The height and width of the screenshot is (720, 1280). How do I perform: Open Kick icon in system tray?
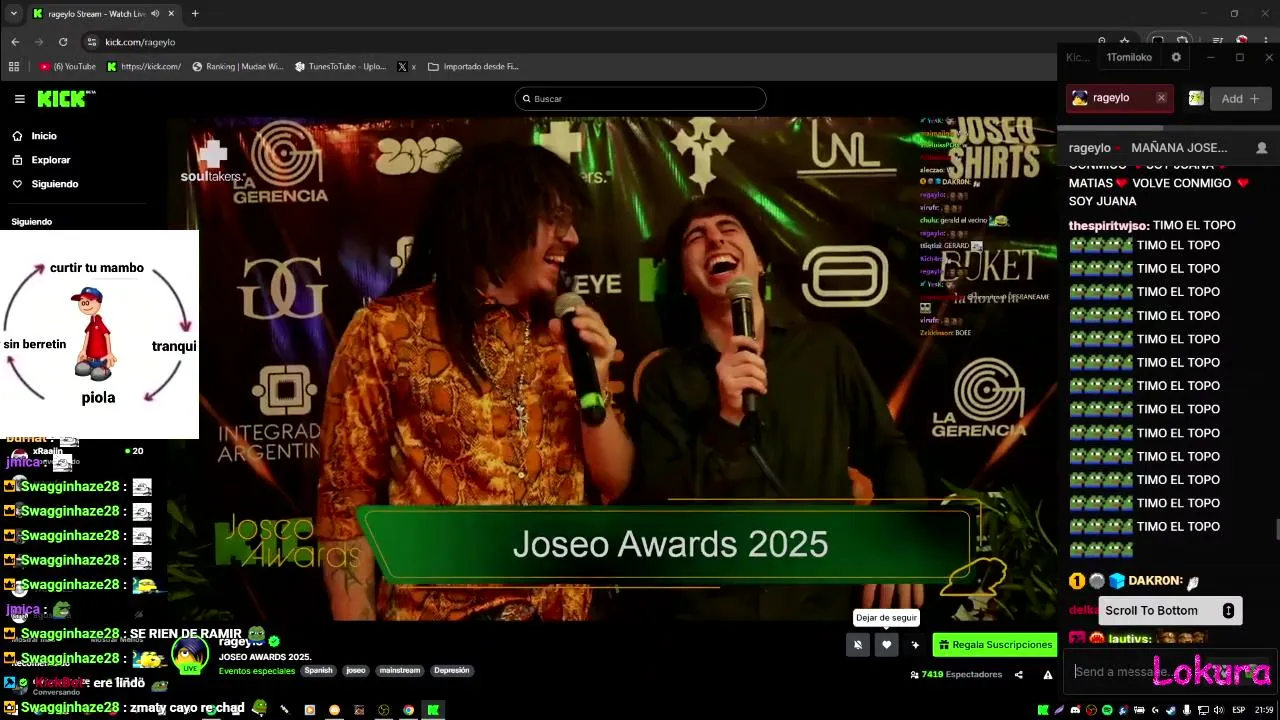coord(1043,710)
